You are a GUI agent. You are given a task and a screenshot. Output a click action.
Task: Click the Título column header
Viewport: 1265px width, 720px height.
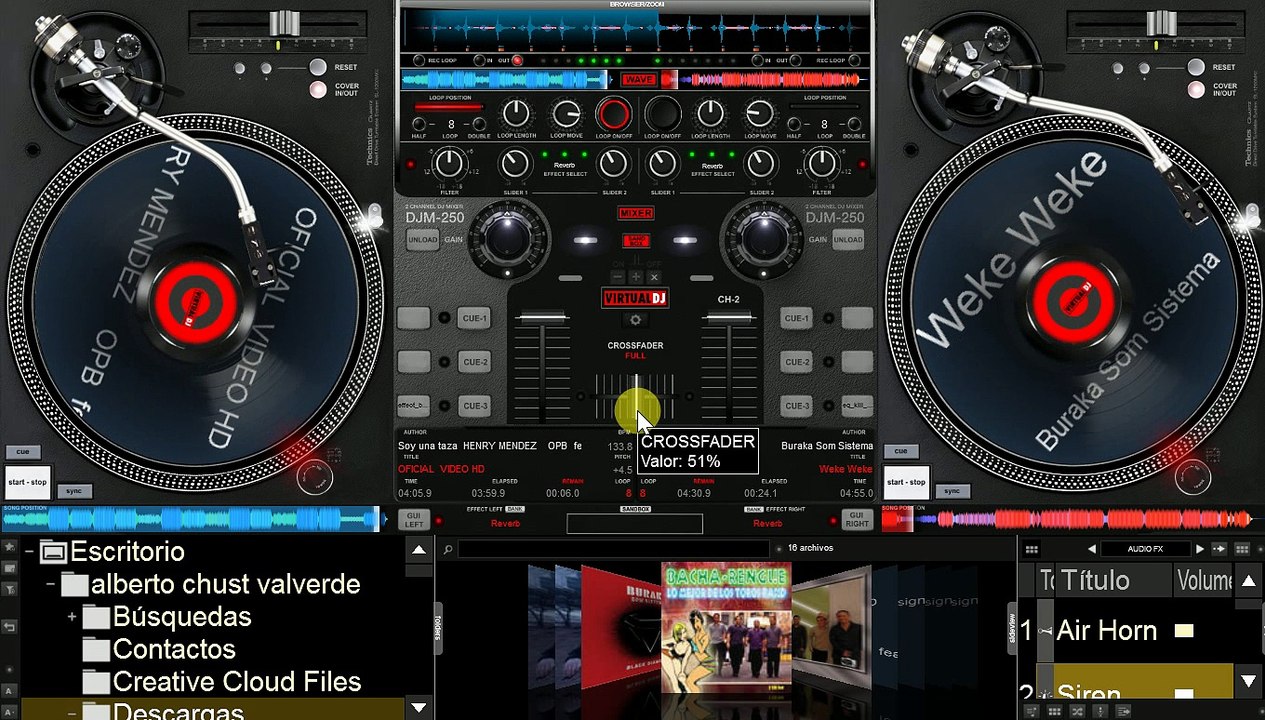(x=1113, y=581)
